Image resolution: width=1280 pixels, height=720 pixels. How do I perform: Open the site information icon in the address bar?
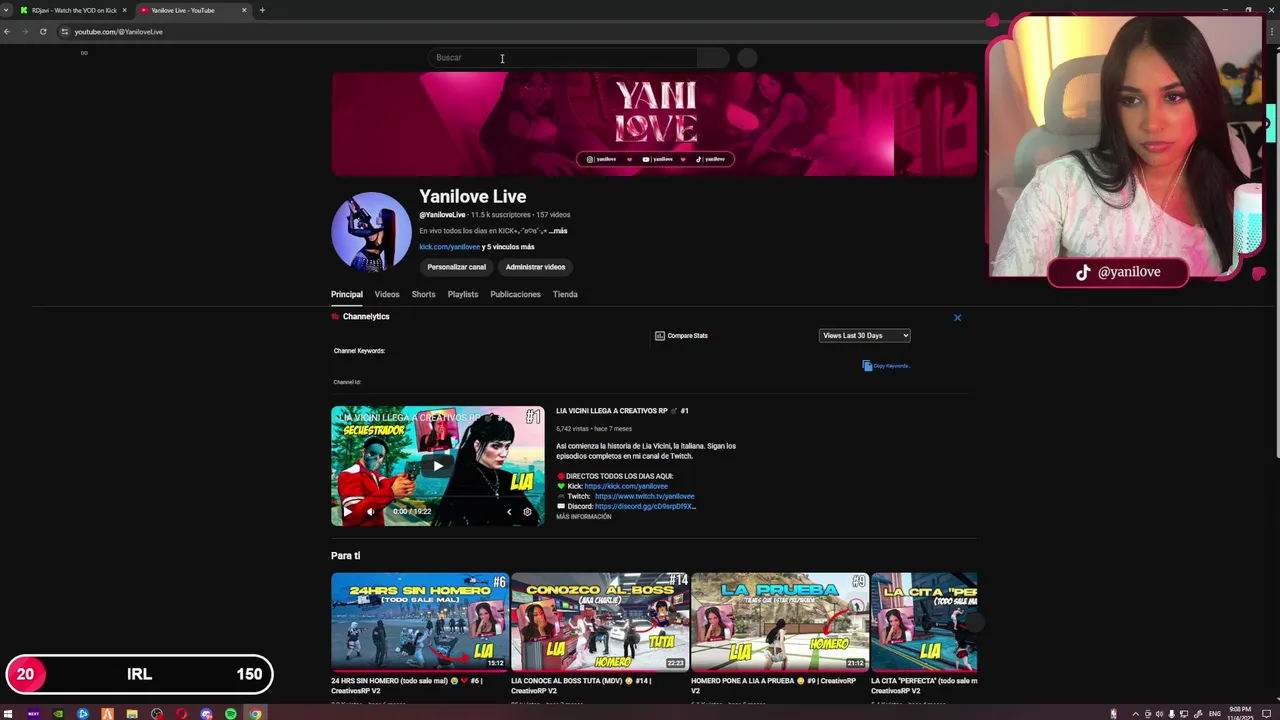point(65,32)
